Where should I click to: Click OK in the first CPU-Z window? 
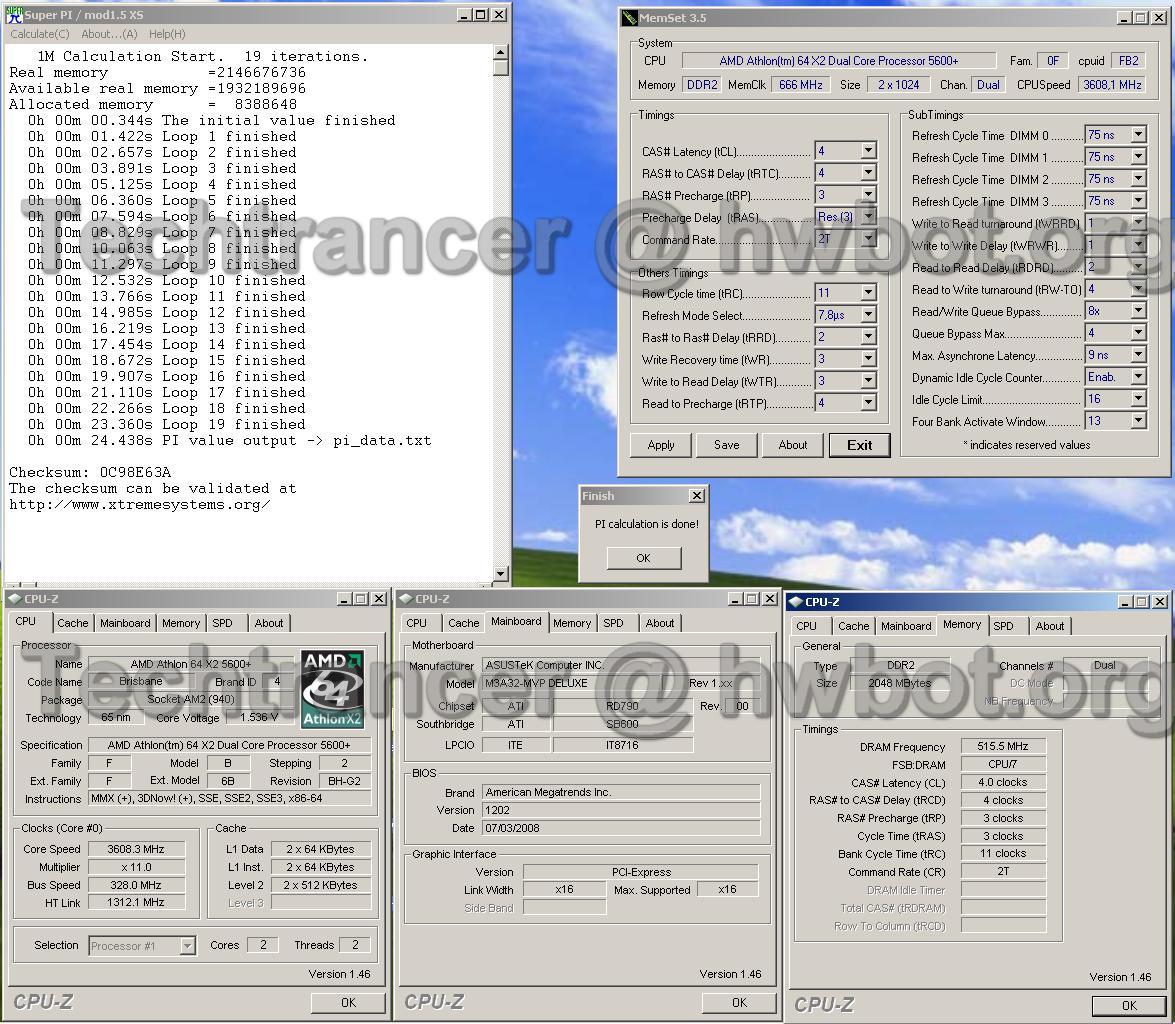[x=348, y=1002]
